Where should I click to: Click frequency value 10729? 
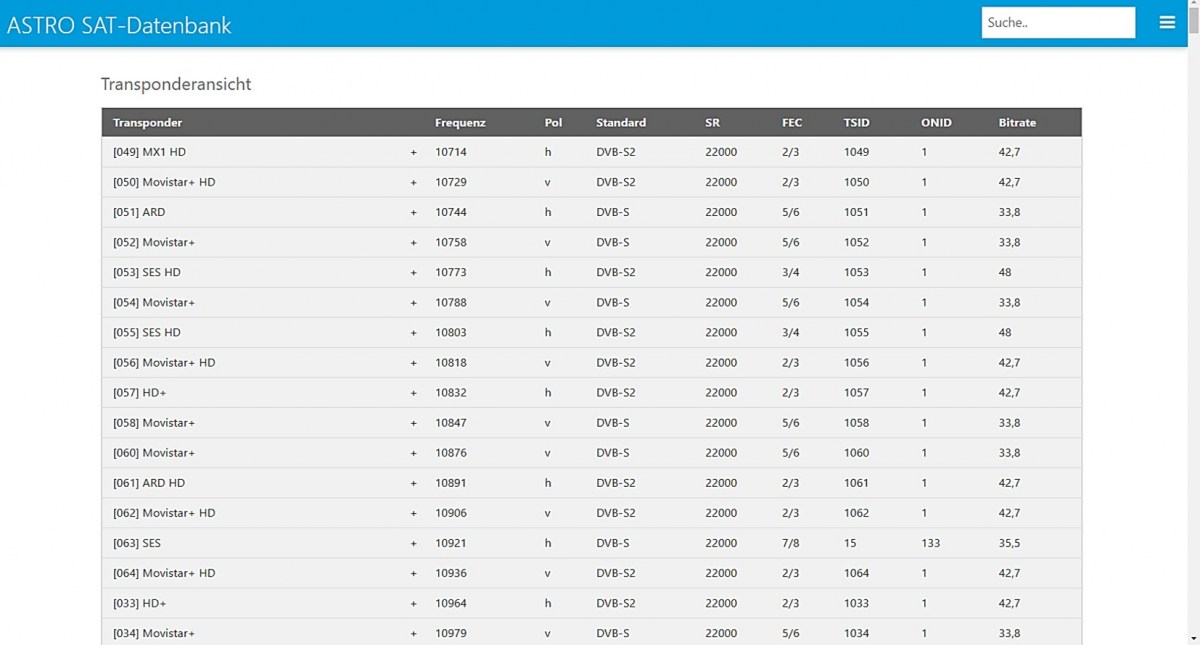[x=451, y=182]
